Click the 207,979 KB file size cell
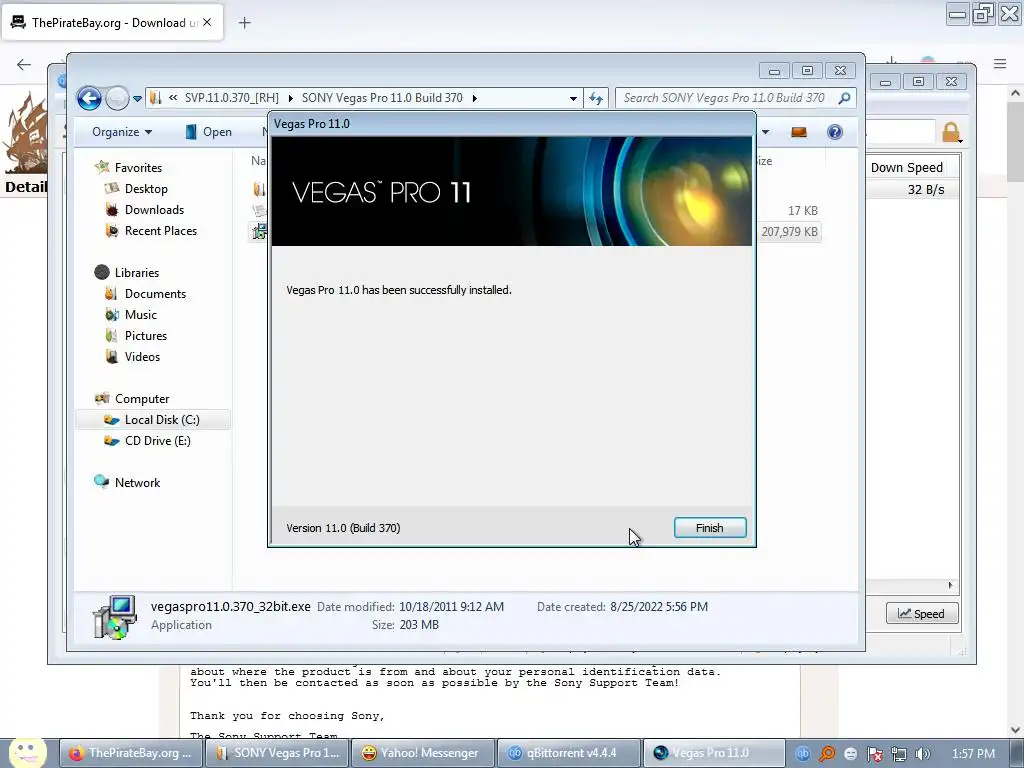The height and width of the screenshot is (768, 1024). pyautogui.click(x=789, y=232)
